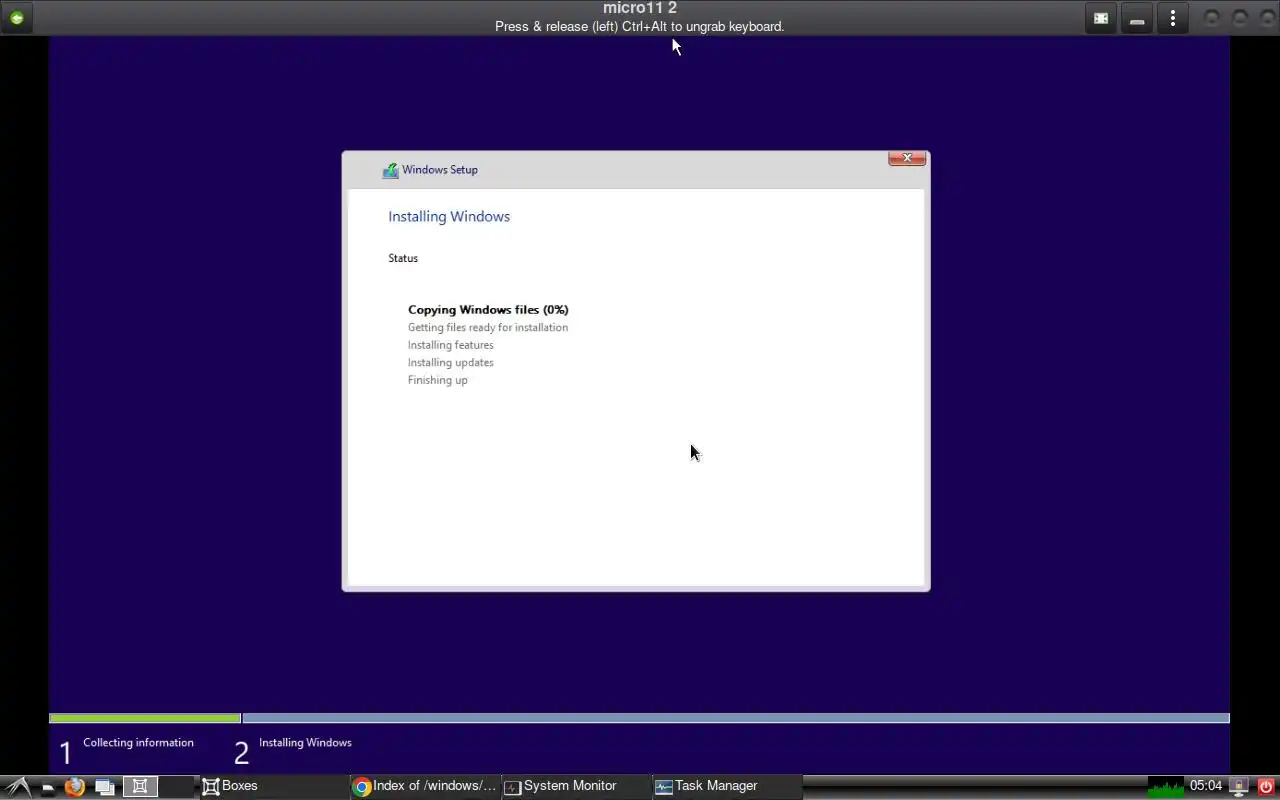Go back using the green arrow button
1280x800 pixels.
click(x=17, y=18)
